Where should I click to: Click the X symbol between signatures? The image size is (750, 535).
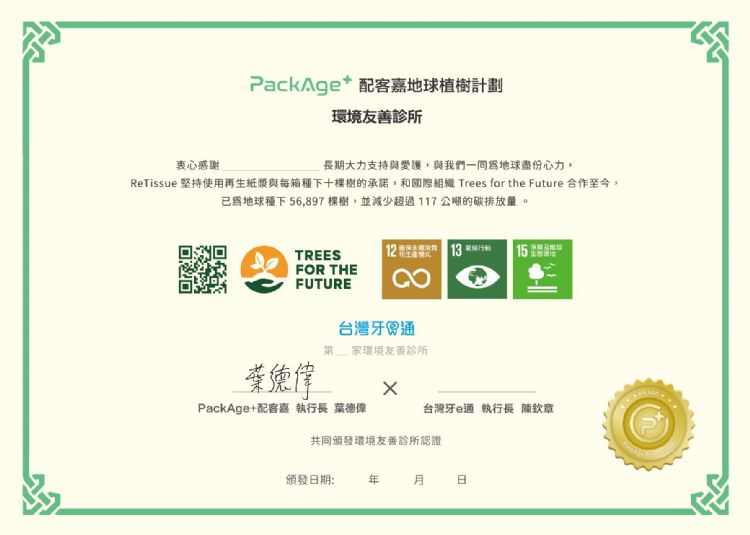pos(390,388)
